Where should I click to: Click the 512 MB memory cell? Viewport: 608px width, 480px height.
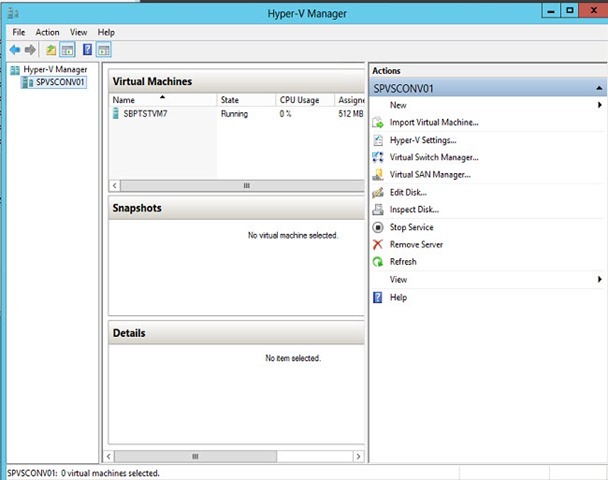pyautogui.click(x=351, y=114)
